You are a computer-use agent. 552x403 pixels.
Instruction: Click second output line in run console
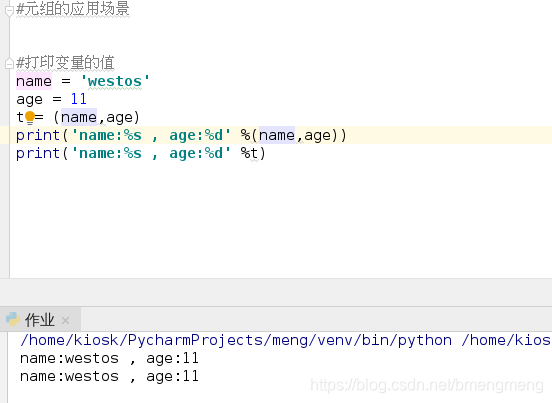109,377
